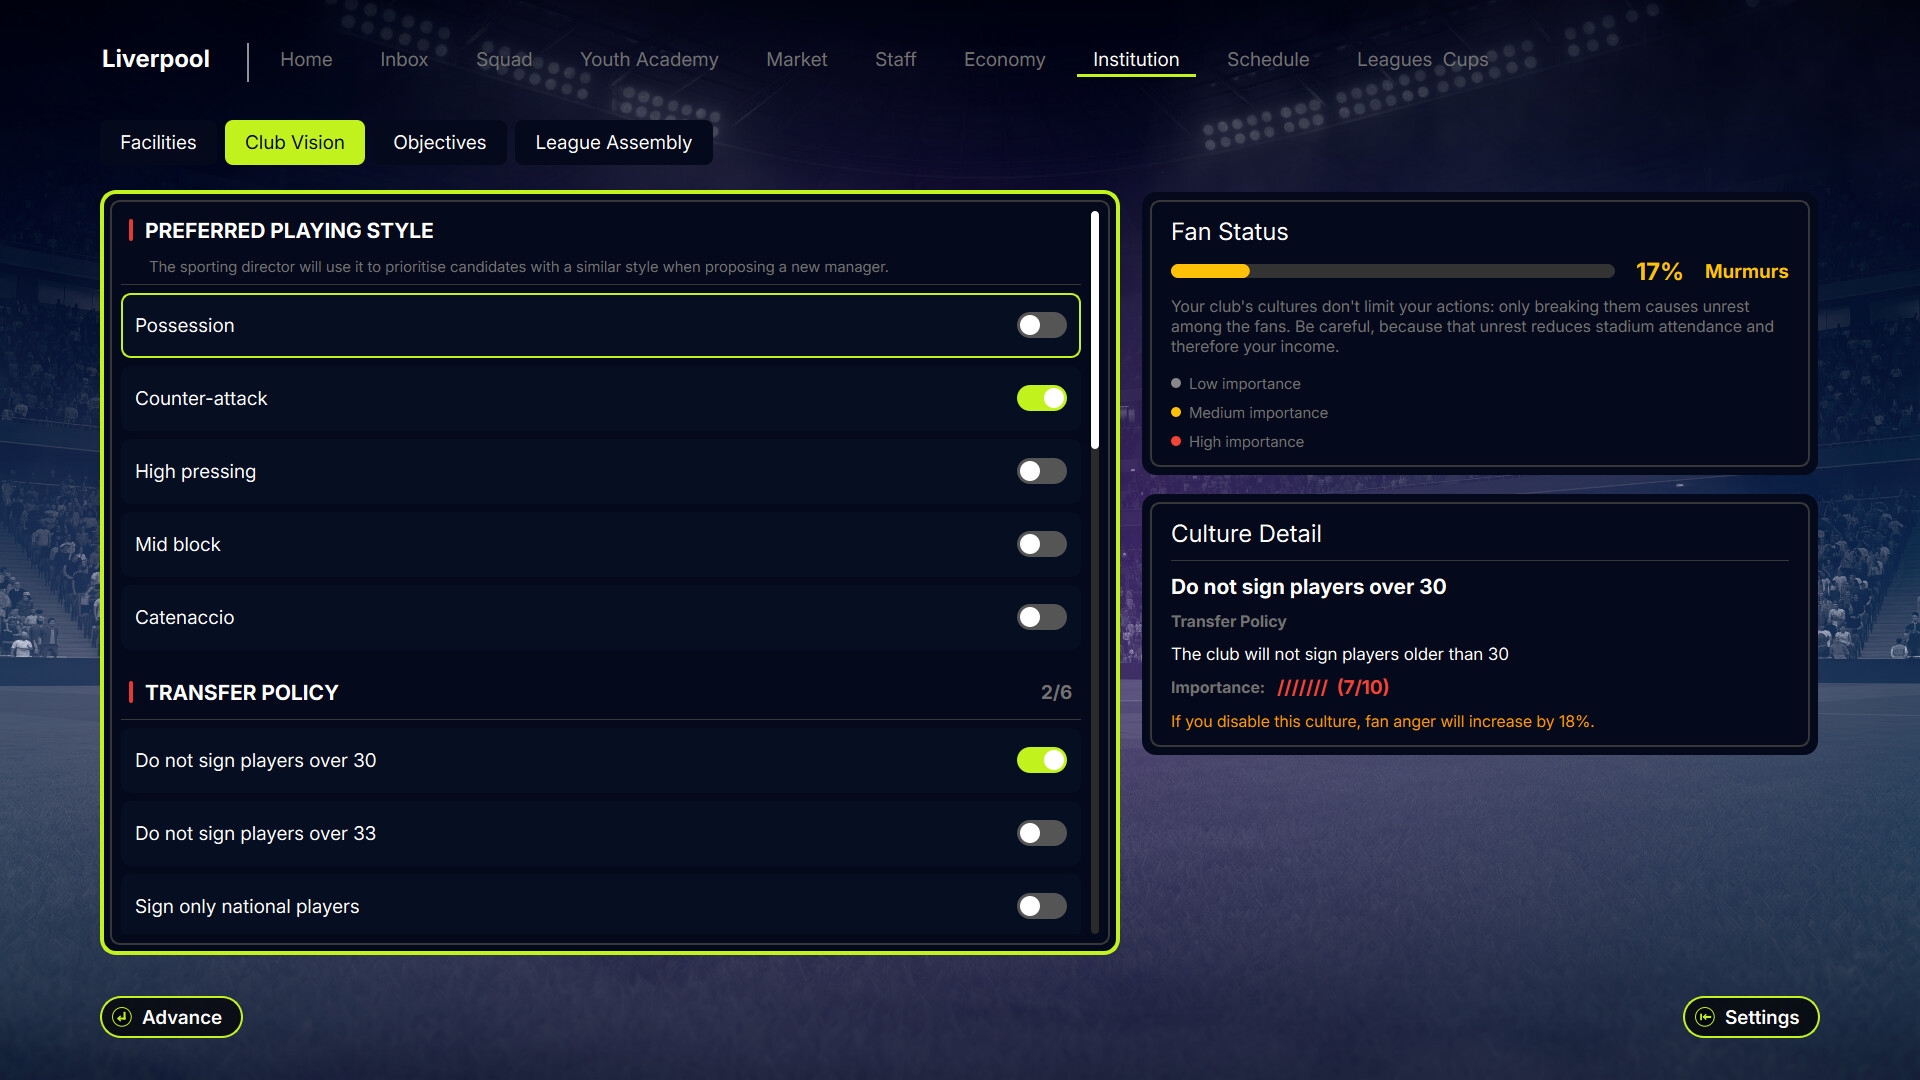
Task: Select the Possession row label
Action: [185, 325]
